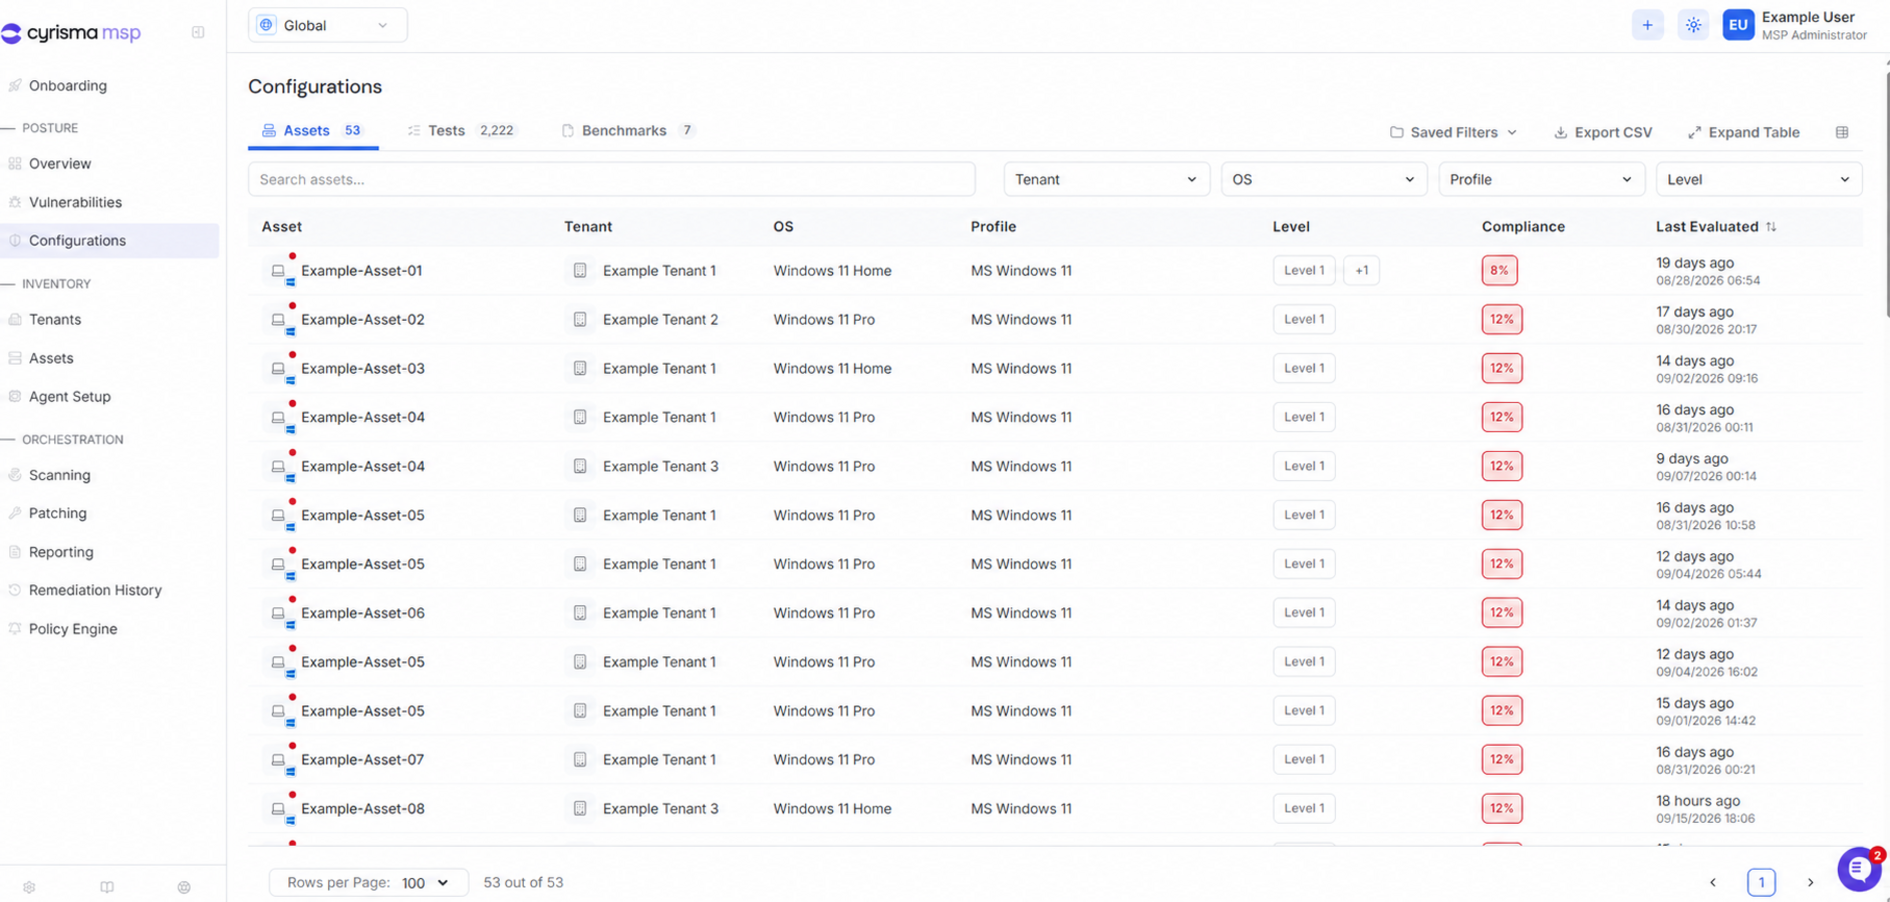Open Example-Asset-08 row
Image resolution: width=1890 pixels, height=902 pixels.
coord(1055,809)
